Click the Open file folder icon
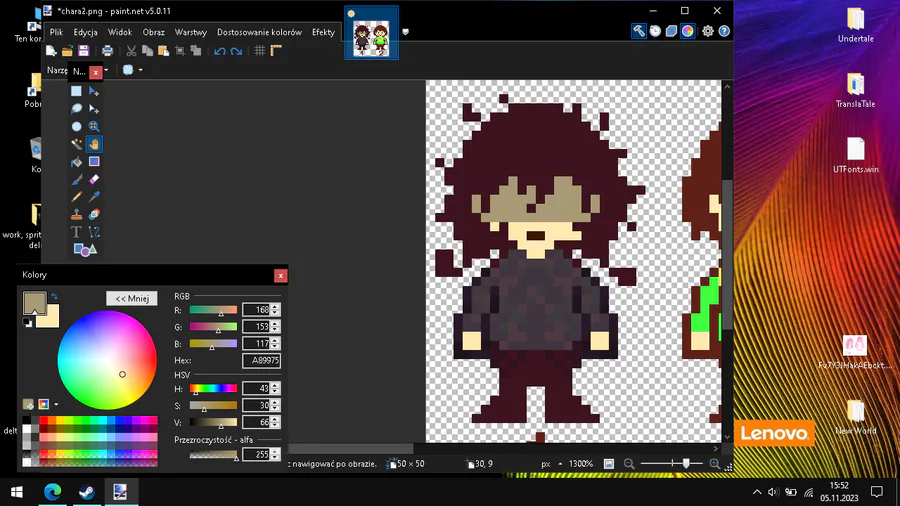This screenshot has height=506, width=900. [x=67, y=51]
